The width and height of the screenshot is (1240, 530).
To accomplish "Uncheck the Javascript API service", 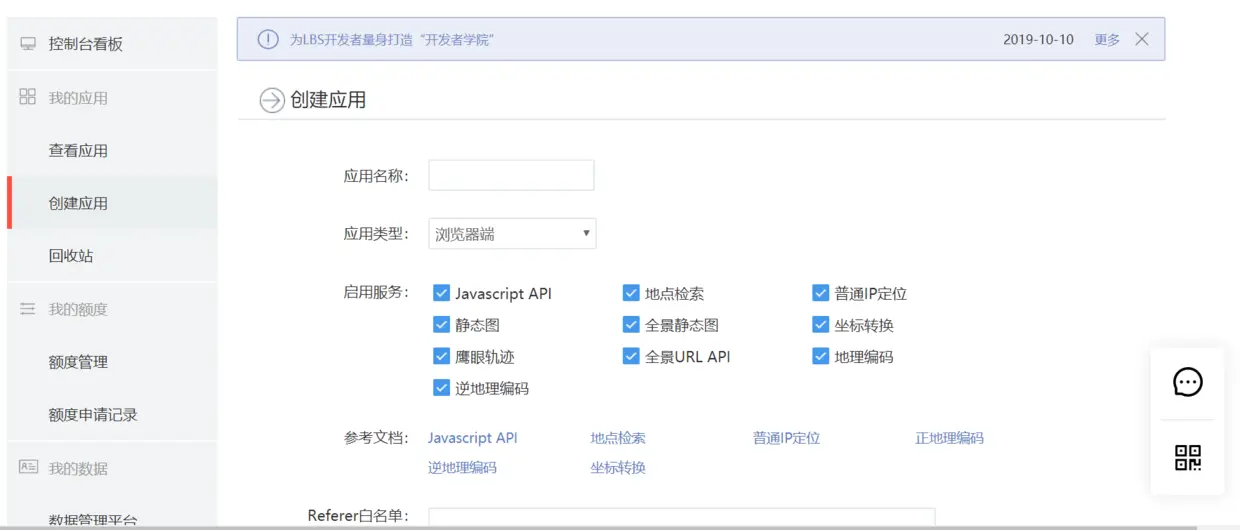I will click(x=441, y=293).
